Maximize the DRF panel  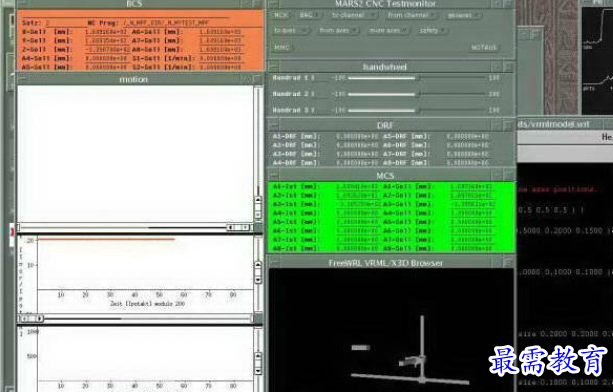click(509, 125)
